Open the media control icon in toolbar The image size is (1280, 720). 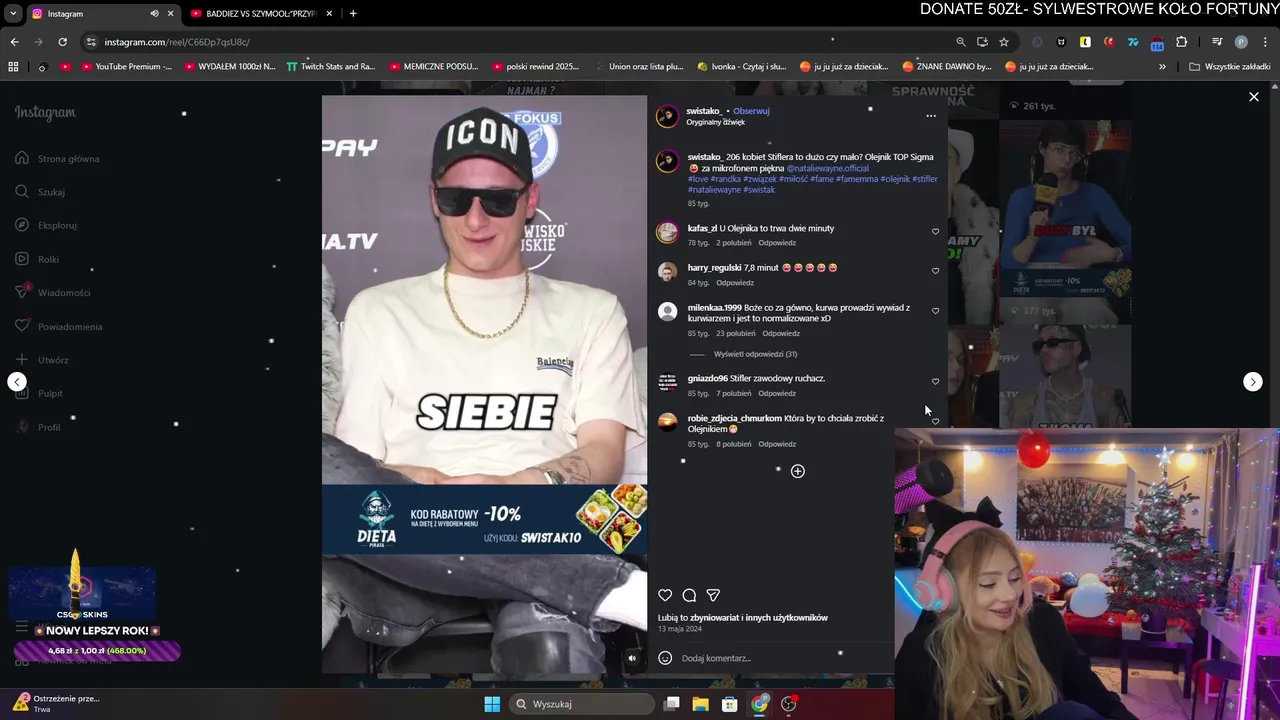(1217, 42)
